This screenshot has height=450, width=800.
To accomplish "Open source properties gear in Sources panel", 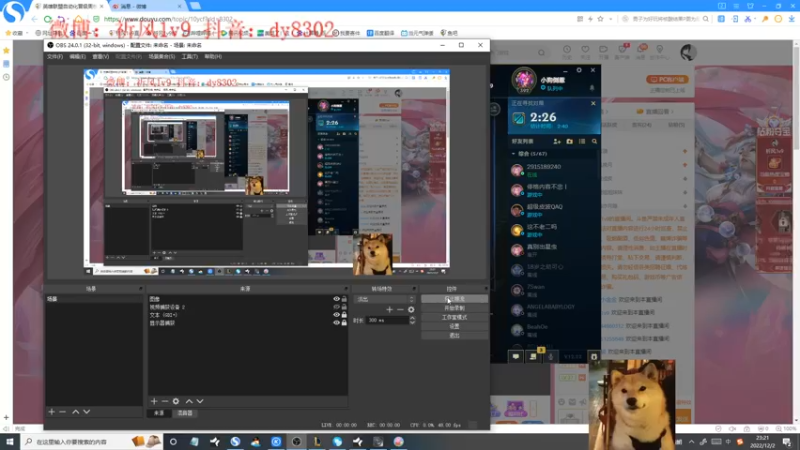I will pyautogui.click(x=176, y=402).
